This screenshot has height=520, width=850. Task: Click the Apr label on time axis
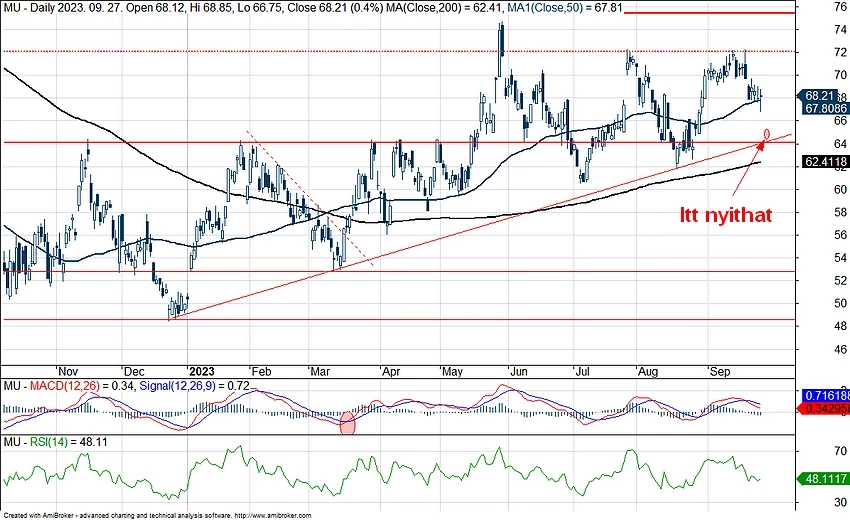tap(391, 372)
